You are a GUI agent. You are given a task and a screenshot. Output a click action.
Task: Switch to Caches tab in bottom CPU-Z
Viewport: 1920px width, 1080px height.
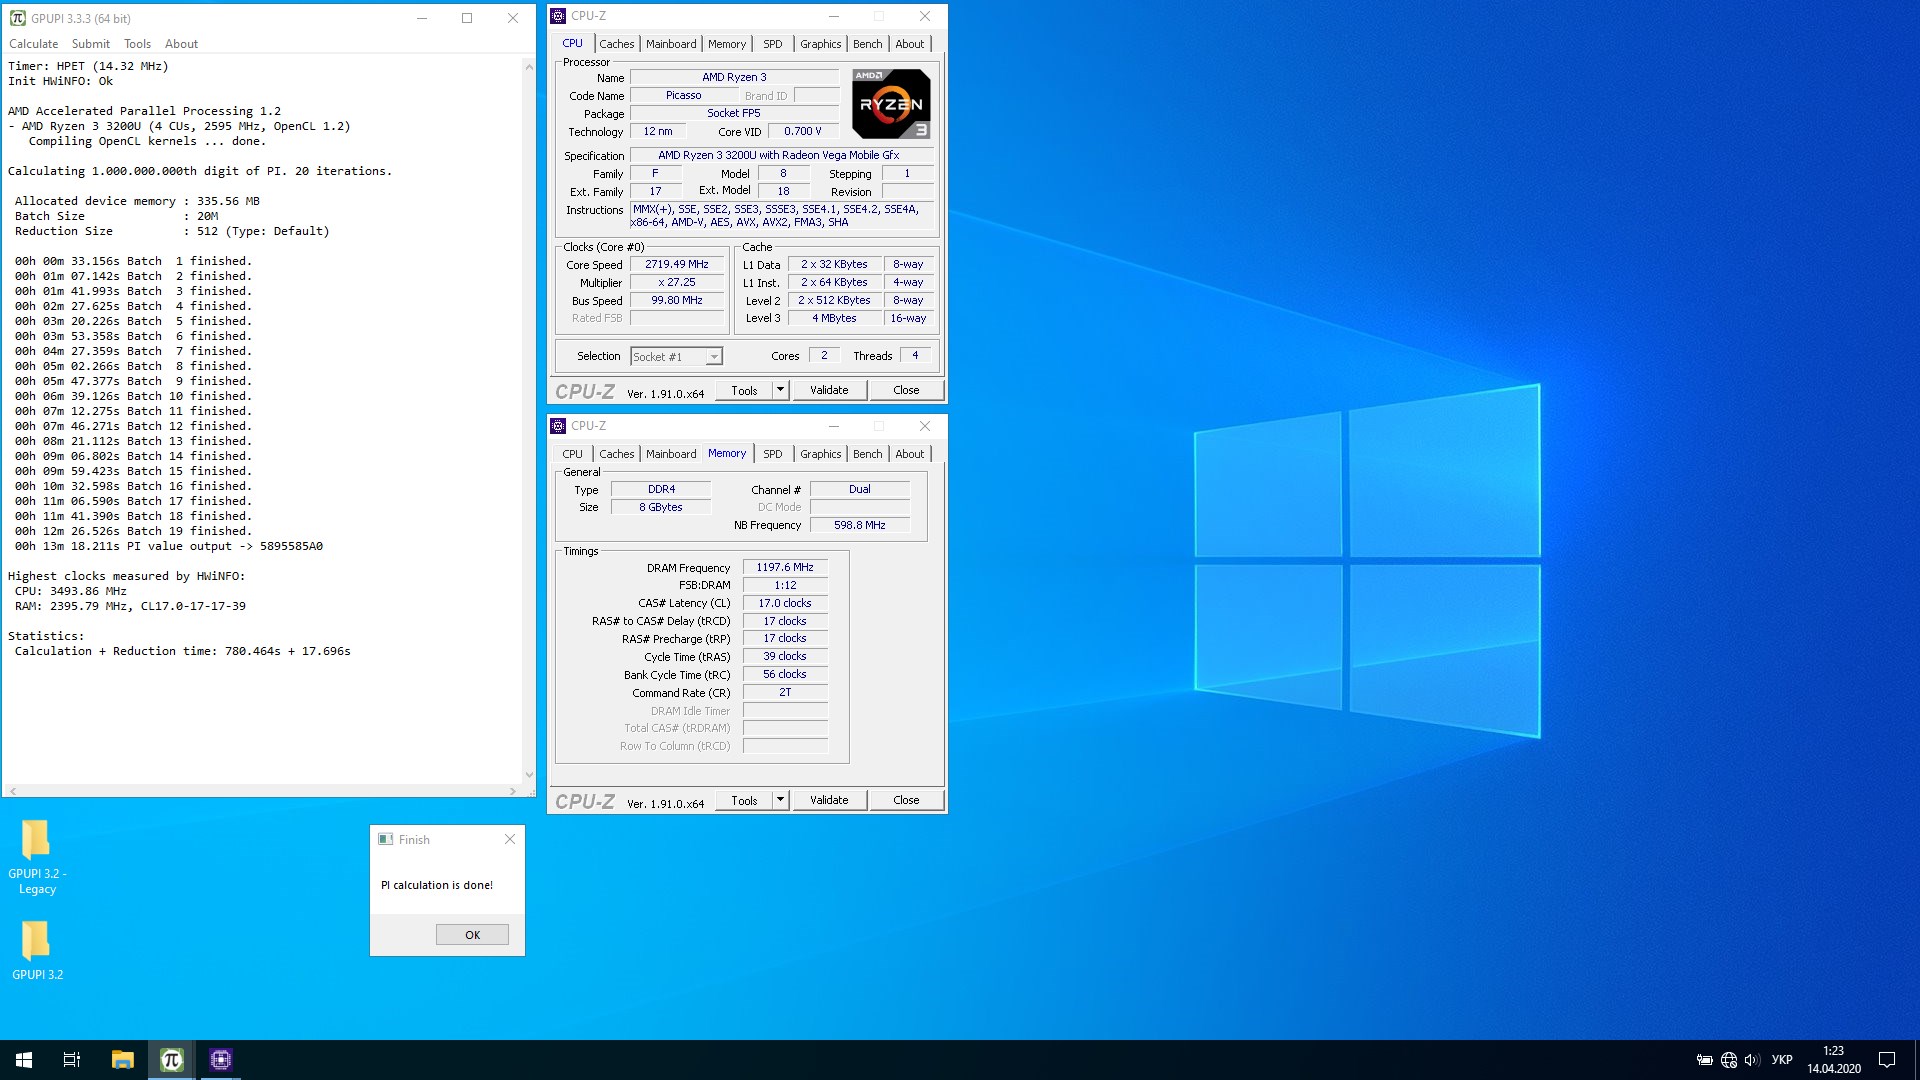617,454
